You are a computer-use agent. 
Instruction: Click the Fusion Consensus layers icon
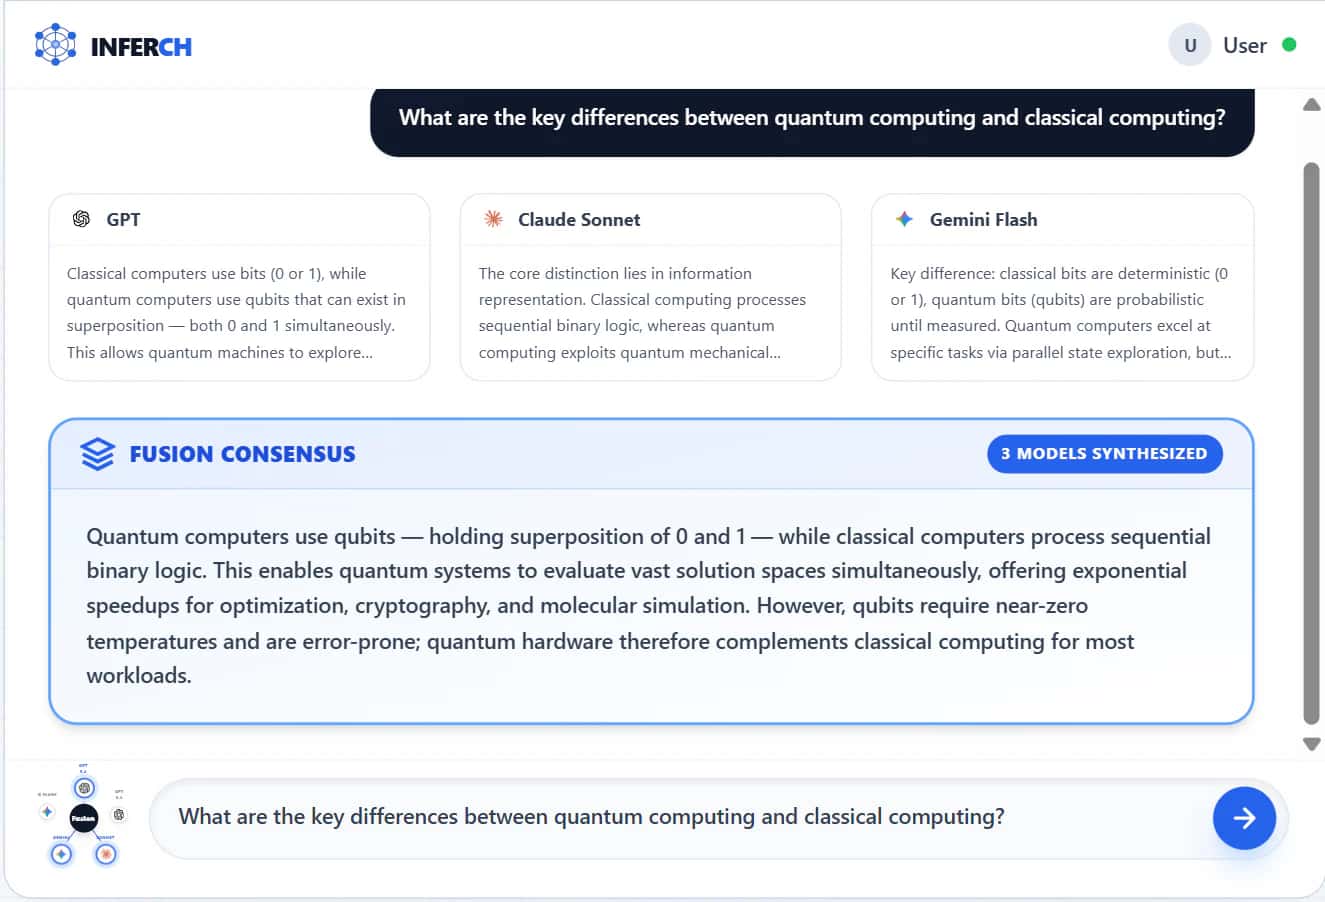(97, 454)
